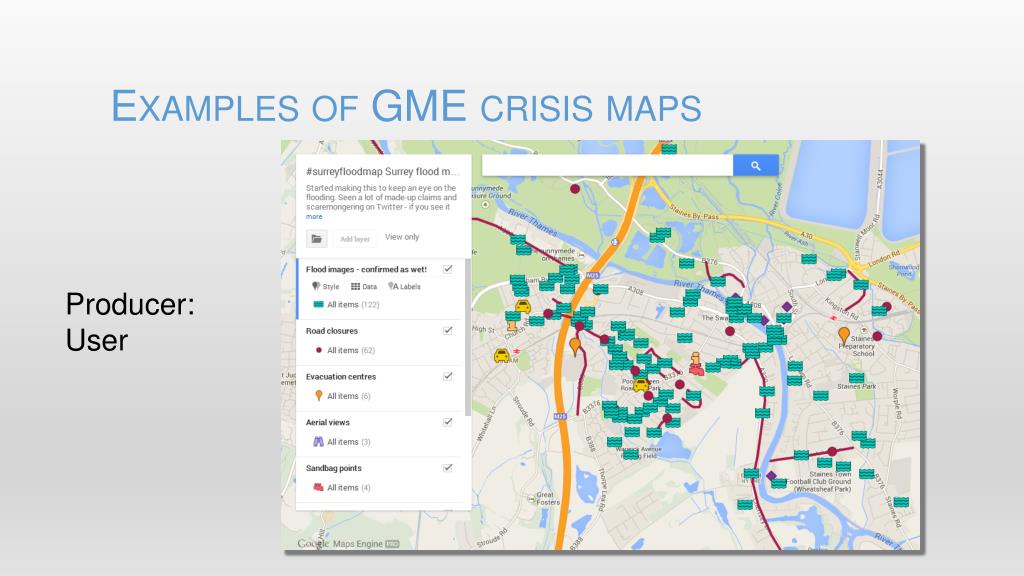Image resolution: width=1024 pixels, height=576 pixels.
Task: Select the Evacuation centres layer title
Action: click(x=341, y=377)
